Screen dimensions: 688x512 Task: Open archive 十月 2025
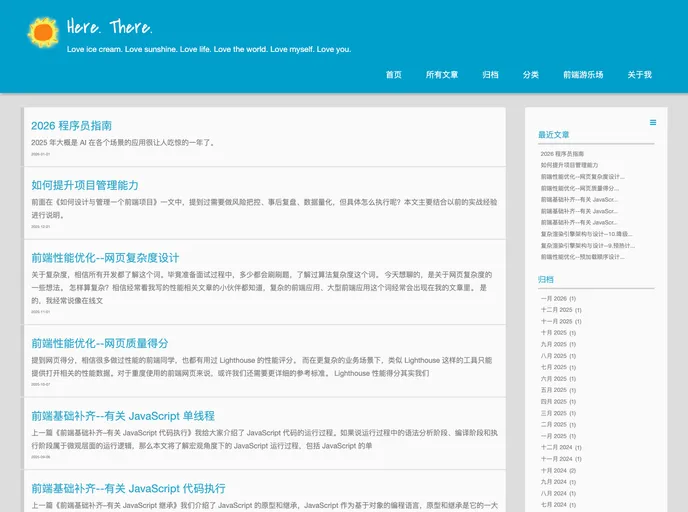[554, 333]
